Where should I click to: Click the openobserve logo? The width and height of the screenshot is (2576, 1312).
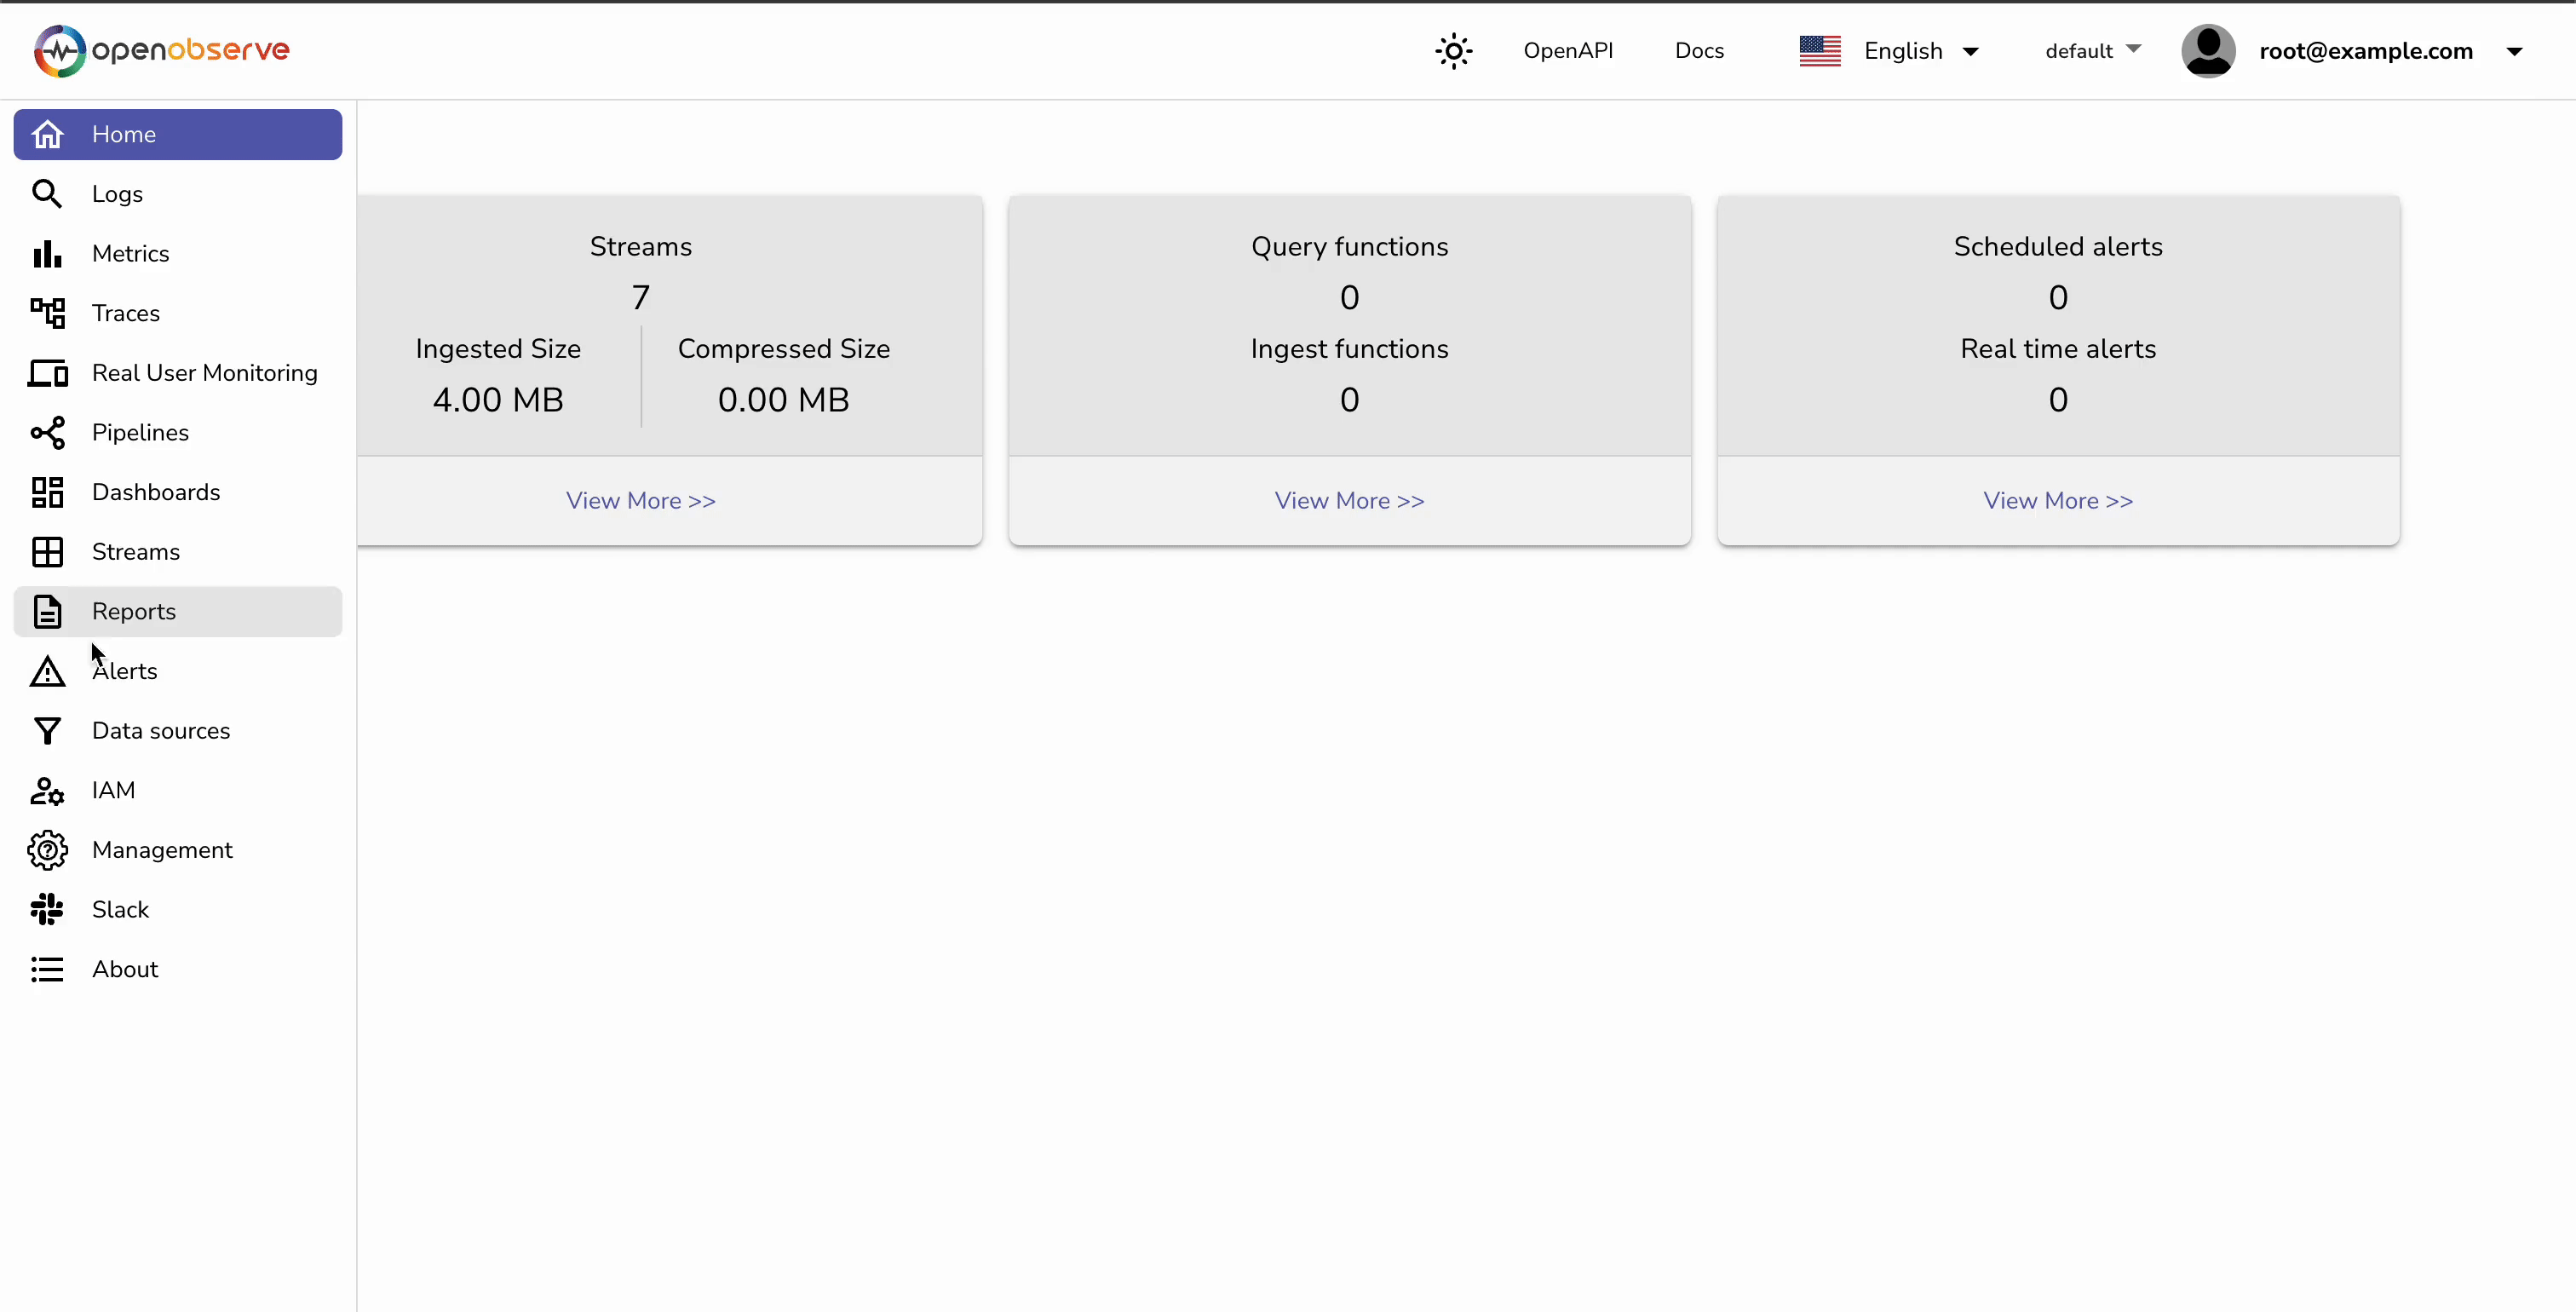161,50
